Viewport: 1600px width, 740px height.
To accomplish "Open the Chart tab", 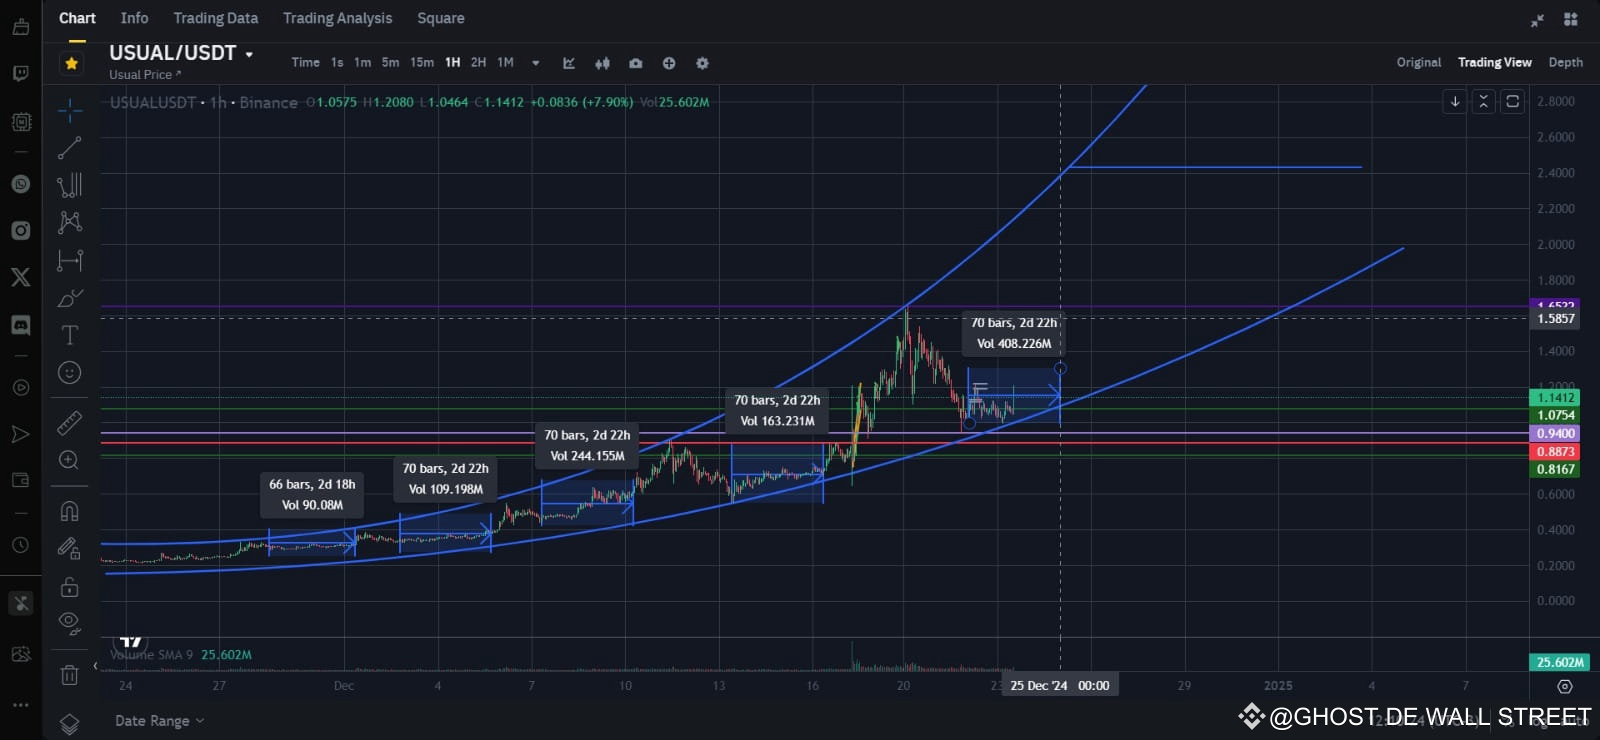I will point(77,18).
